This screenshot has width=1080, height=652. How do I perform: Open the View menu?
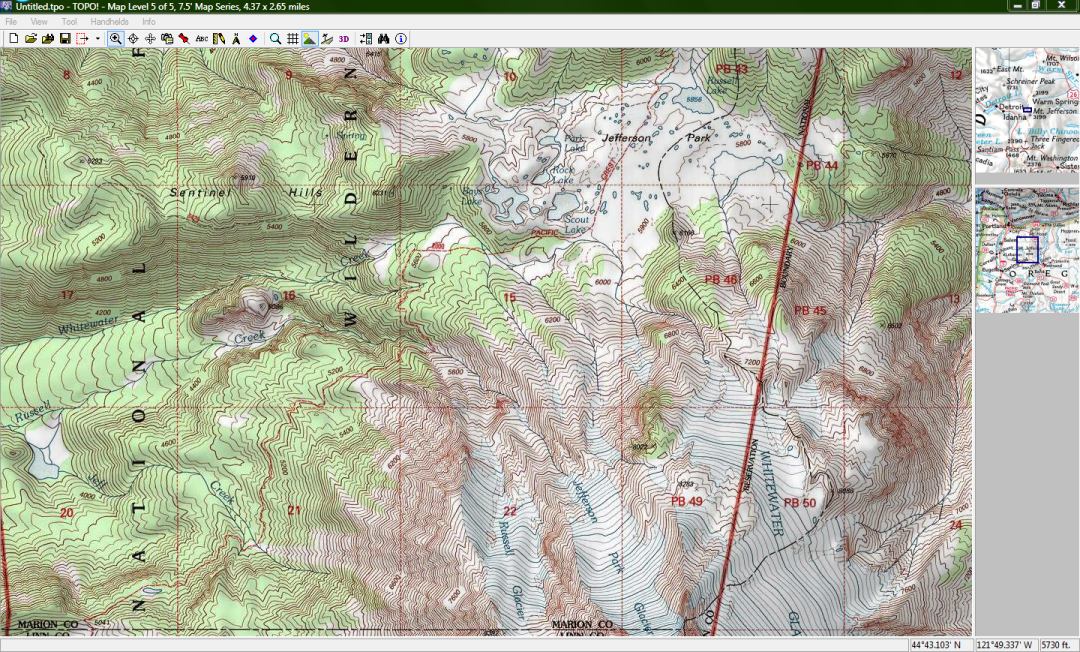point(39,21)
